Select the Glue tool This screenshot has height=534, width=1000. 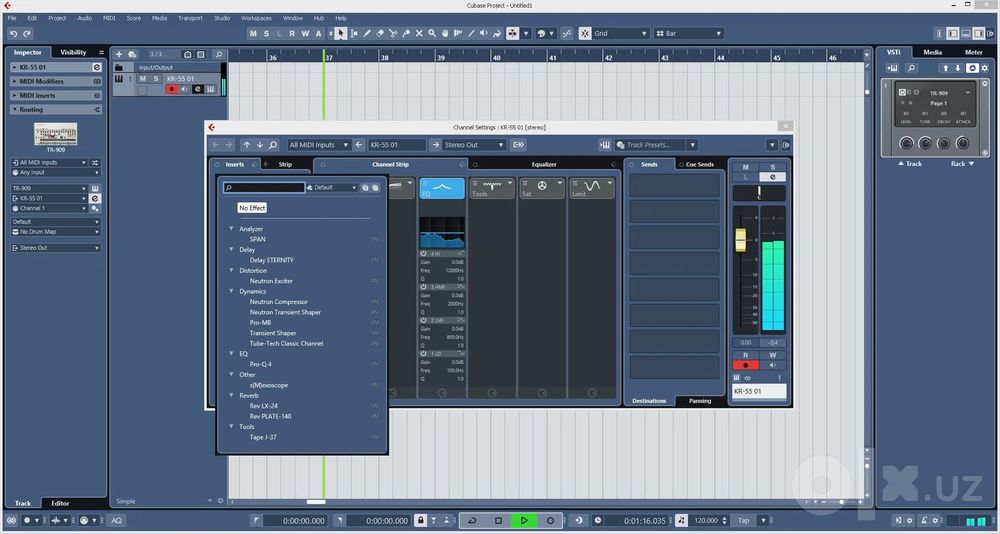(x=406, y=33)
